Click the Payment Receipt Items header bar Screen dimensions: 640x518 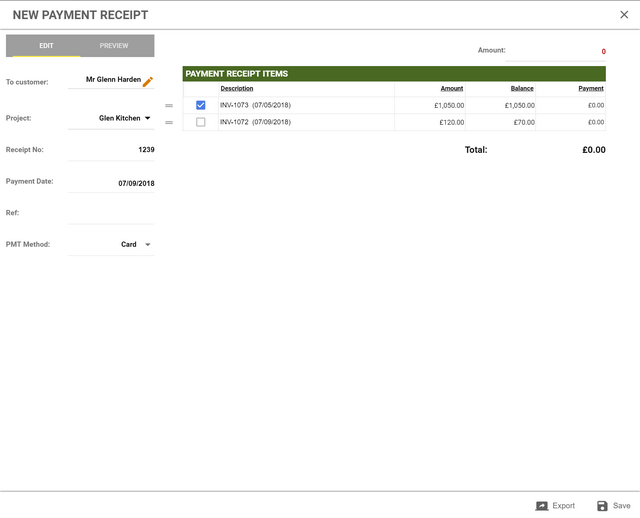[x=394, y=74]
